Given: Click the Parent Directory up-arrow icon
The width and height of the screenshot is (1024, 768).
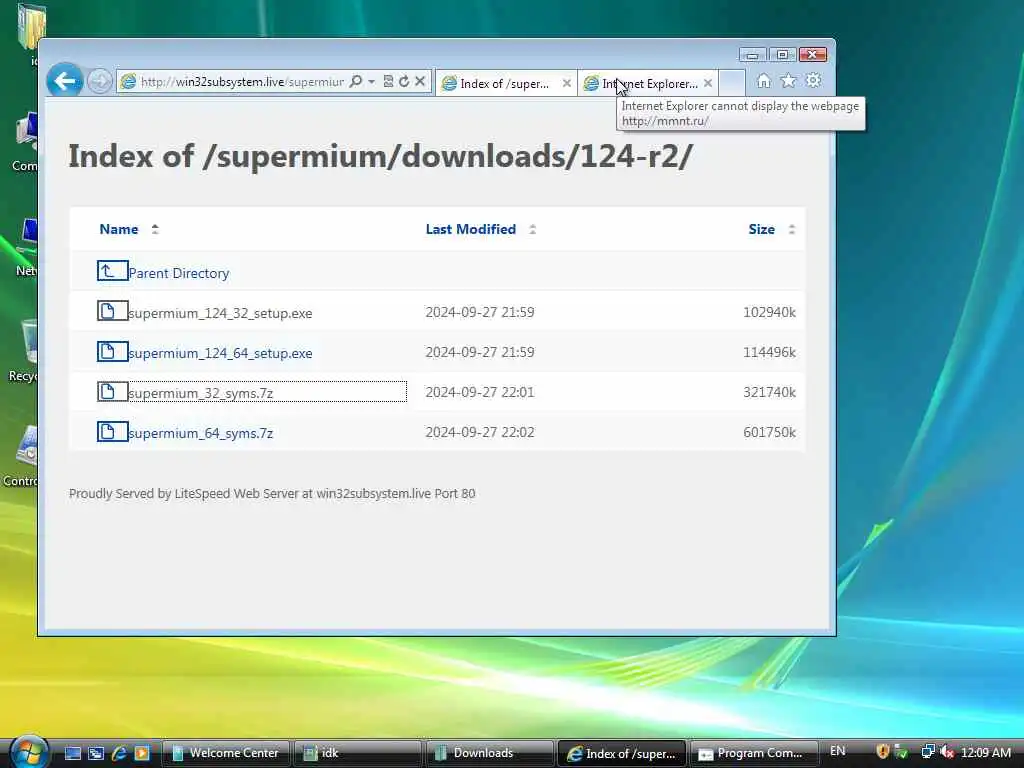Looking at the screenshot, I should 112,270.
